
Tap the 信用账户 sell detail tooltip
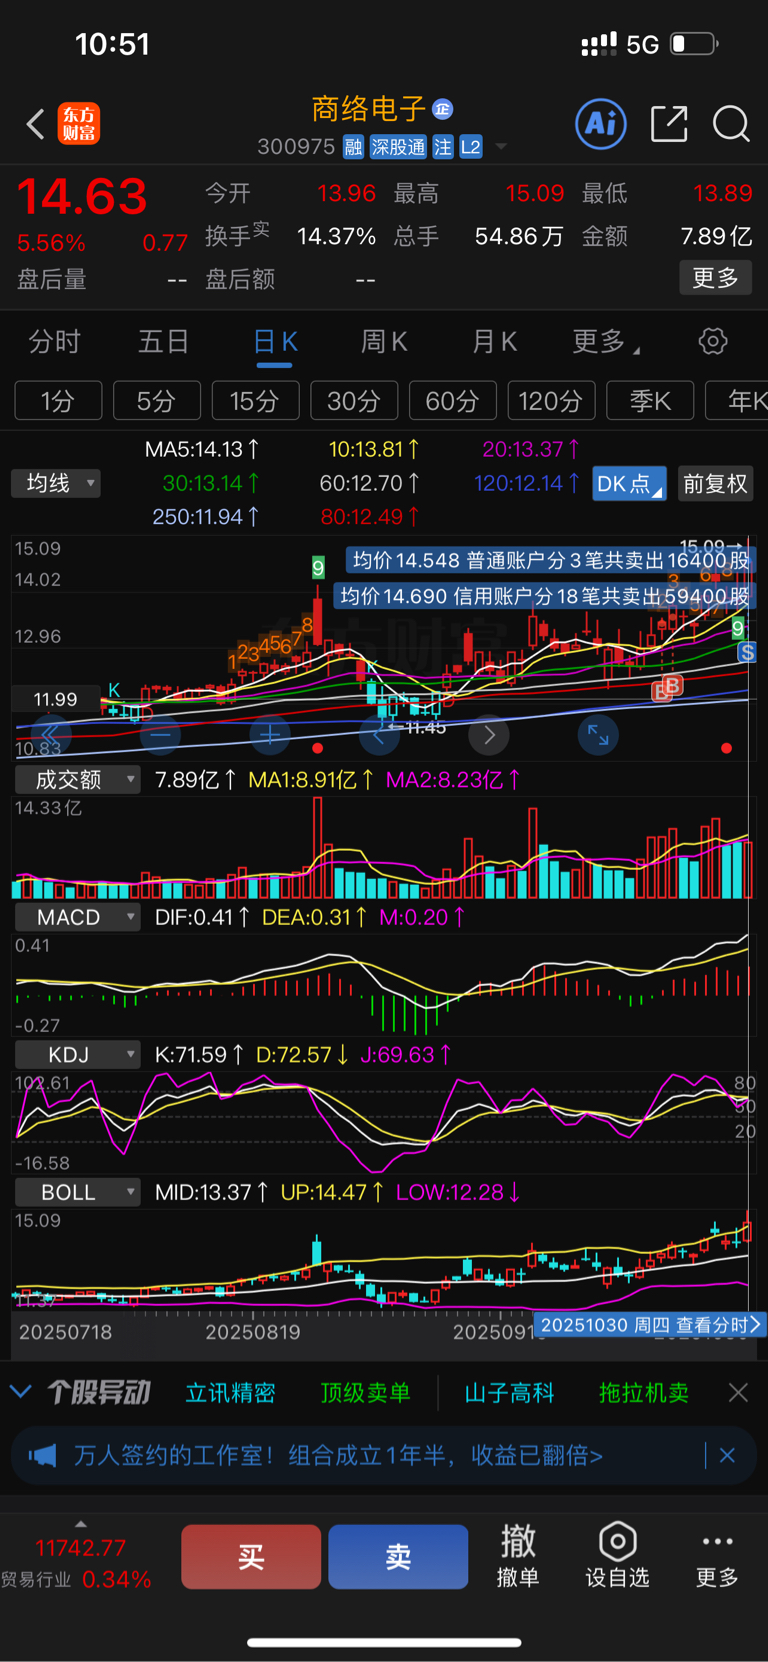click(x=545, y=596)
